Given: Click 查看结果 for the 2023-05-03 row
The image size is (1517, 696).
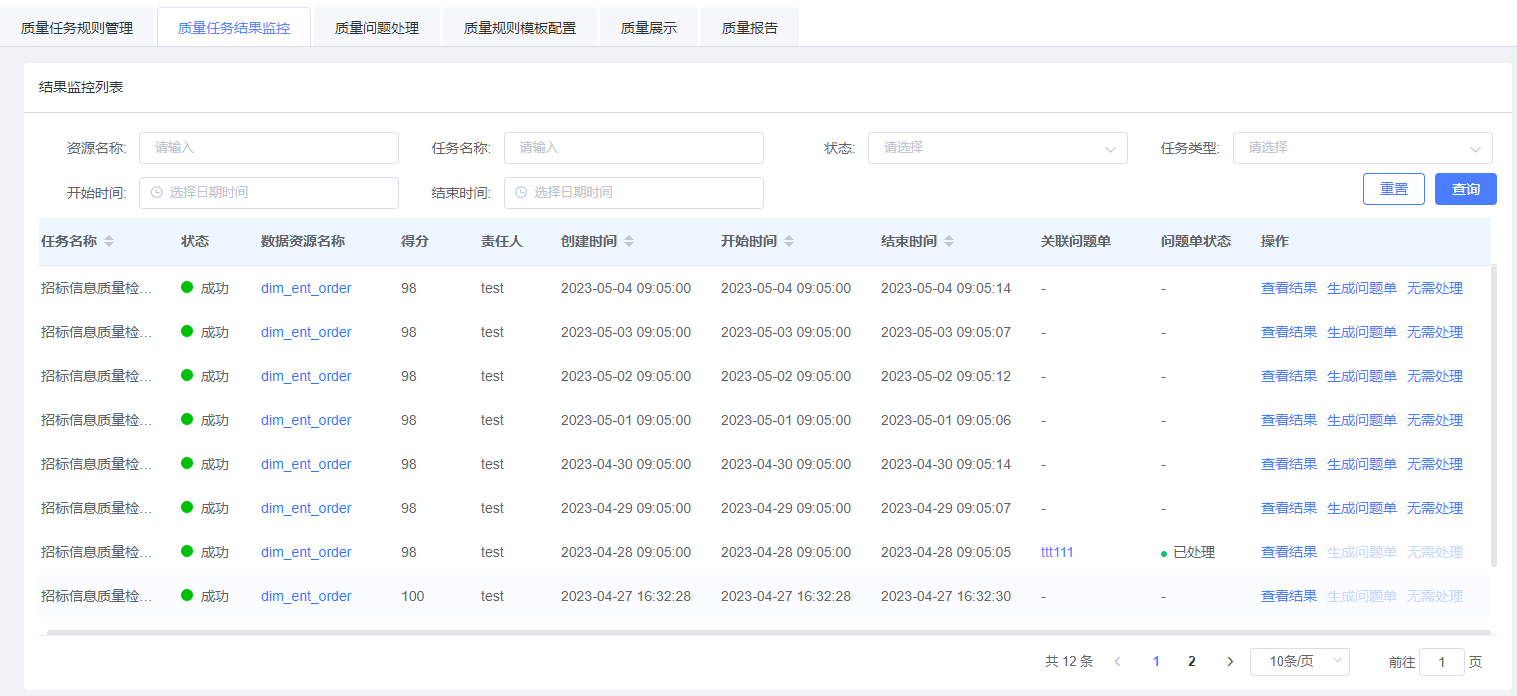Looking at the screenshot, I should click(1289, 332).
